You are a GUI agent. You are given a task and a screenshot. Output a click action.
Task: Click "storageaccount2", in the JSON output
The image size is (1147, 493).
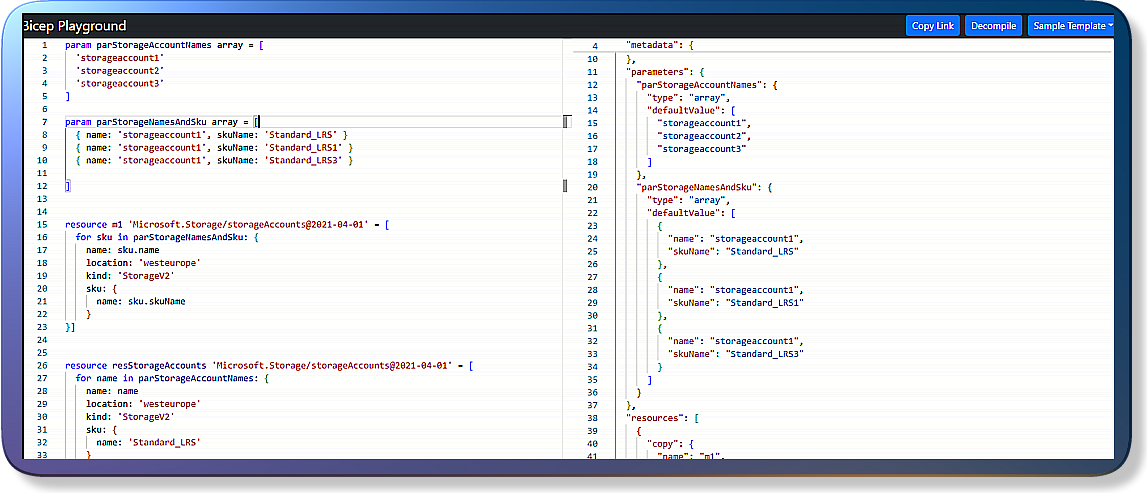click(x=704, y=136)
